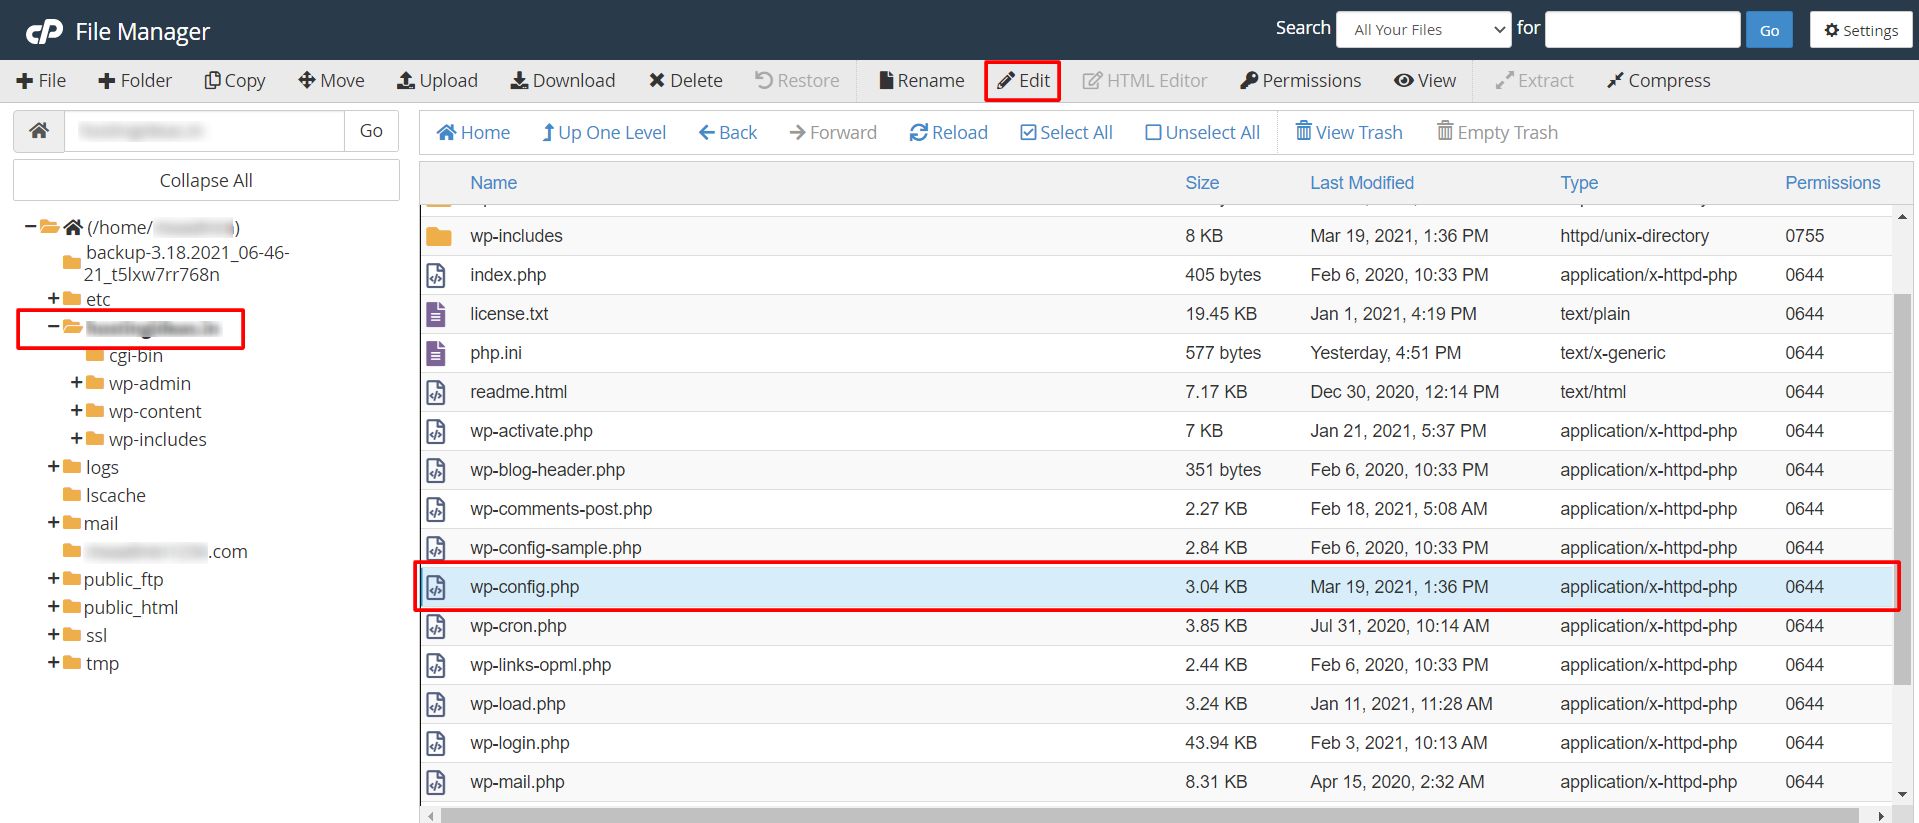Create a new file with File button
This screenshot has width=1919, height=823.
(41, 81)
